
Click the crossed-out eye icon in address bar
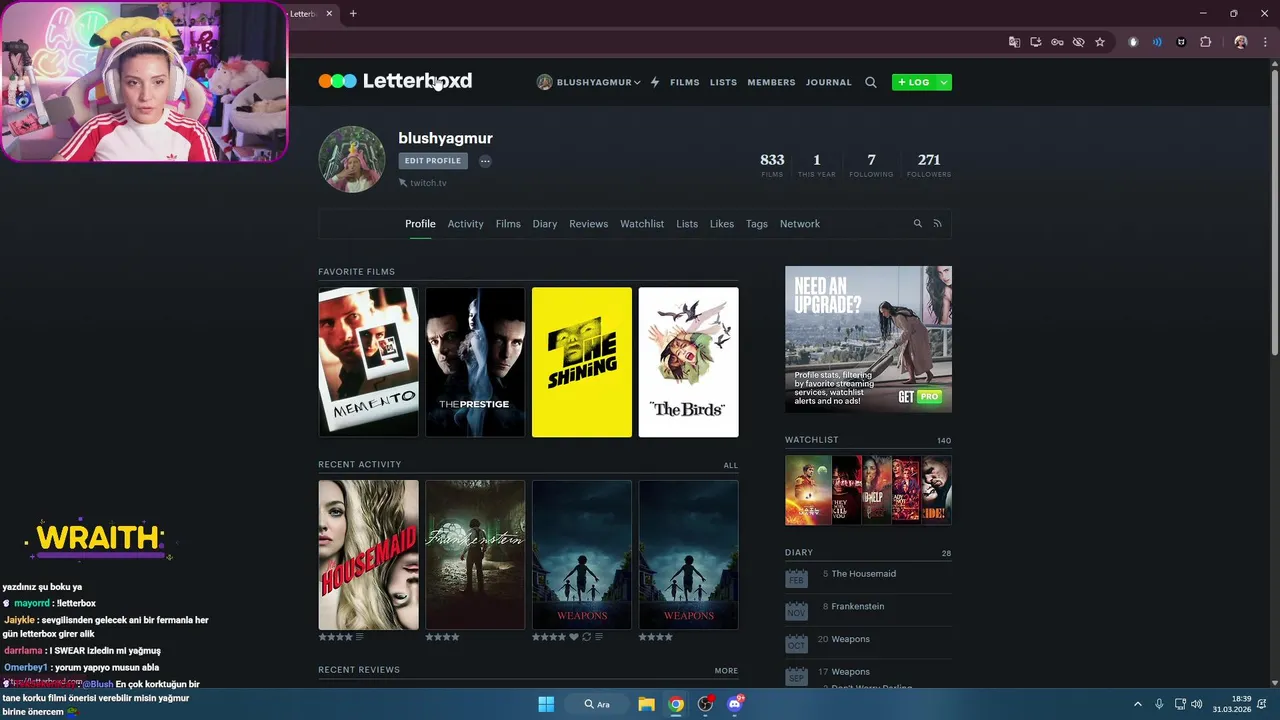tap(1078, 42)
